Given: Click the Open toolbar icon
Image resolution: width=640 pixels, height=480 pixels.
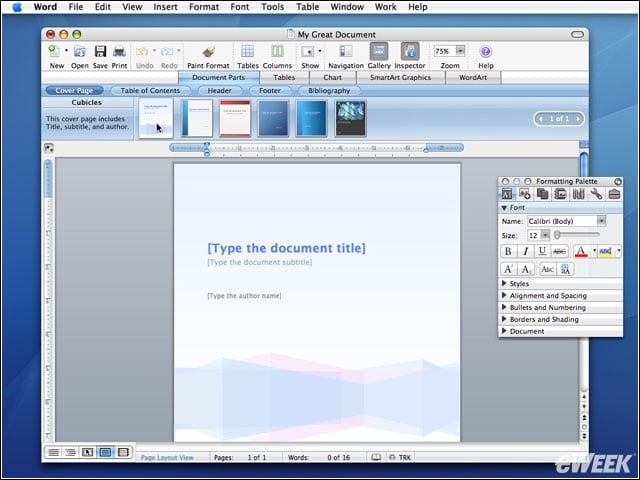Looking at the screenshot, I should [80, 51].
